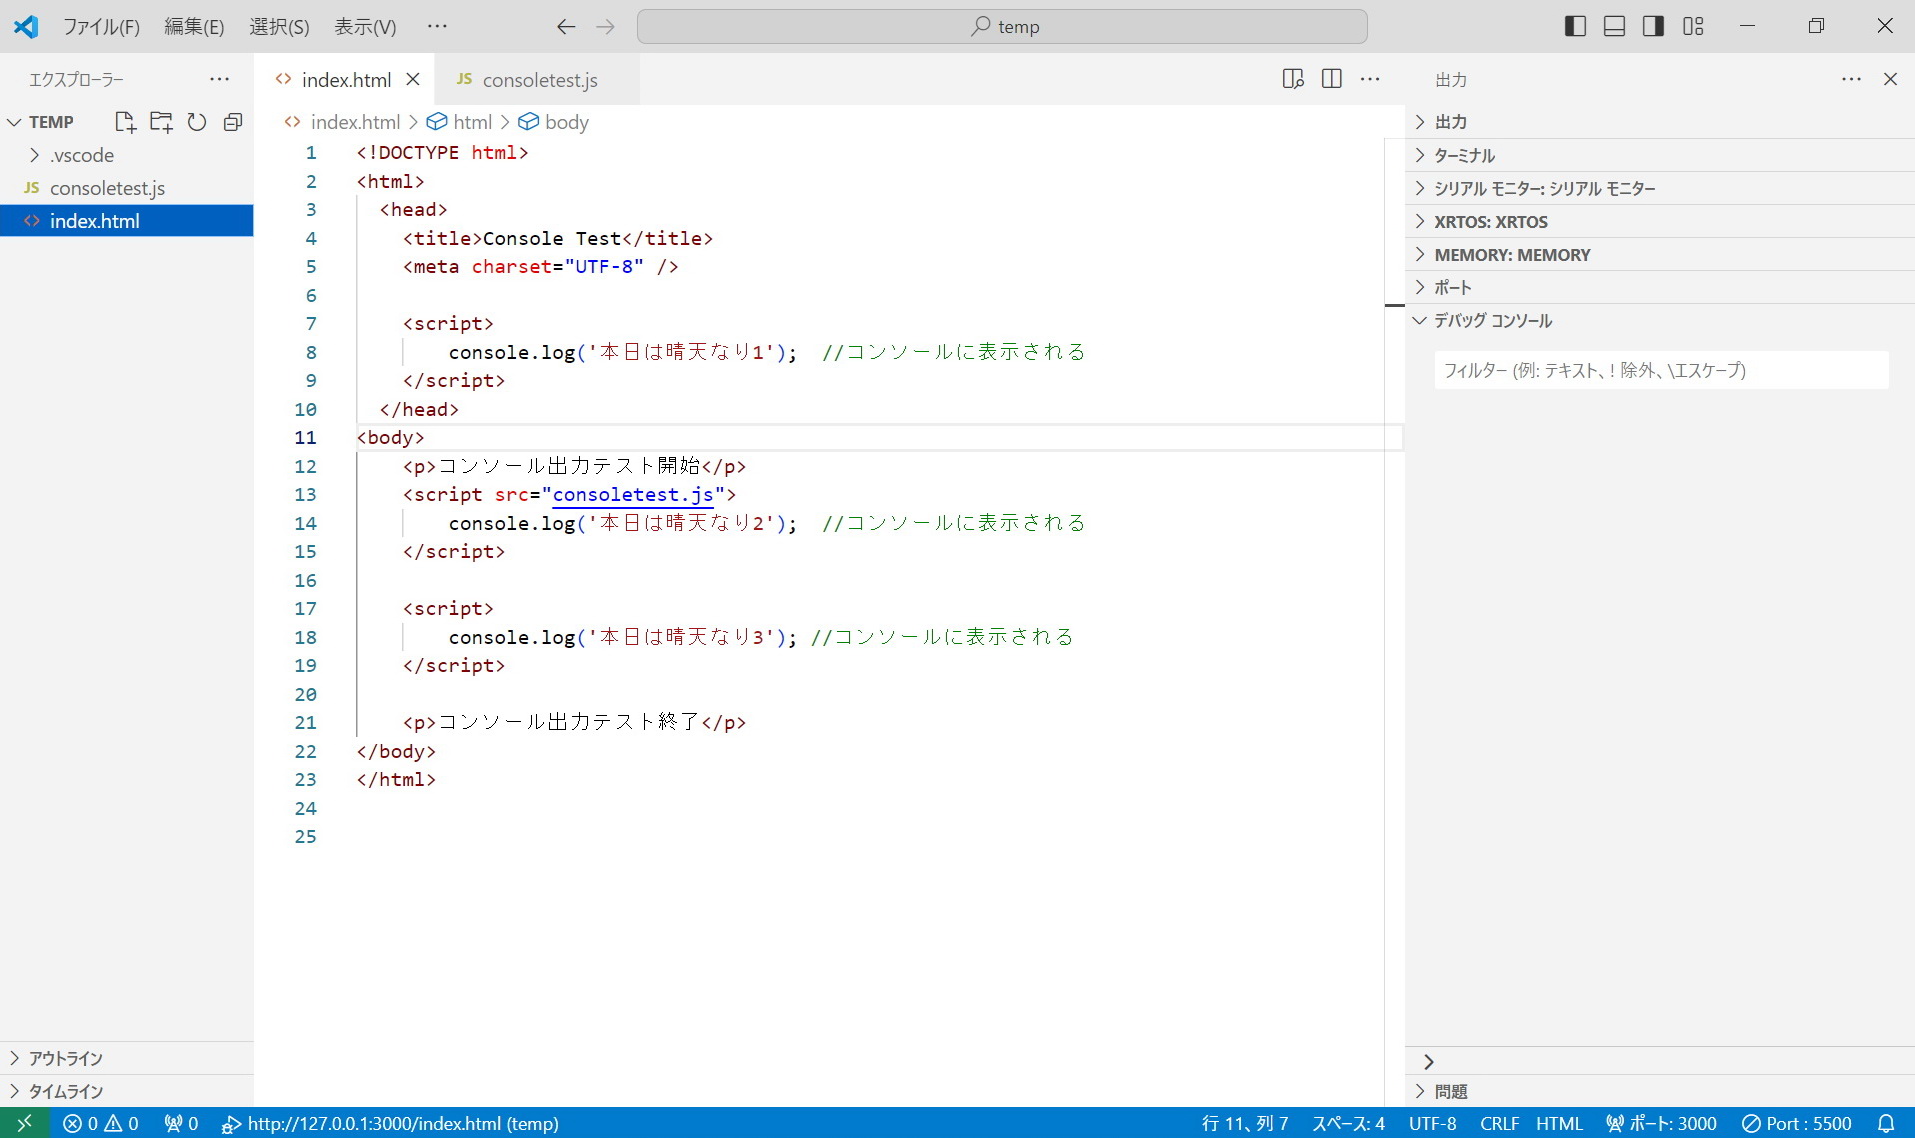Image resolution: width=1915 pixels, height=1138 pixels.
Task: Follow the consoletest.js link on line 13
Action: [x=633, y=495]
